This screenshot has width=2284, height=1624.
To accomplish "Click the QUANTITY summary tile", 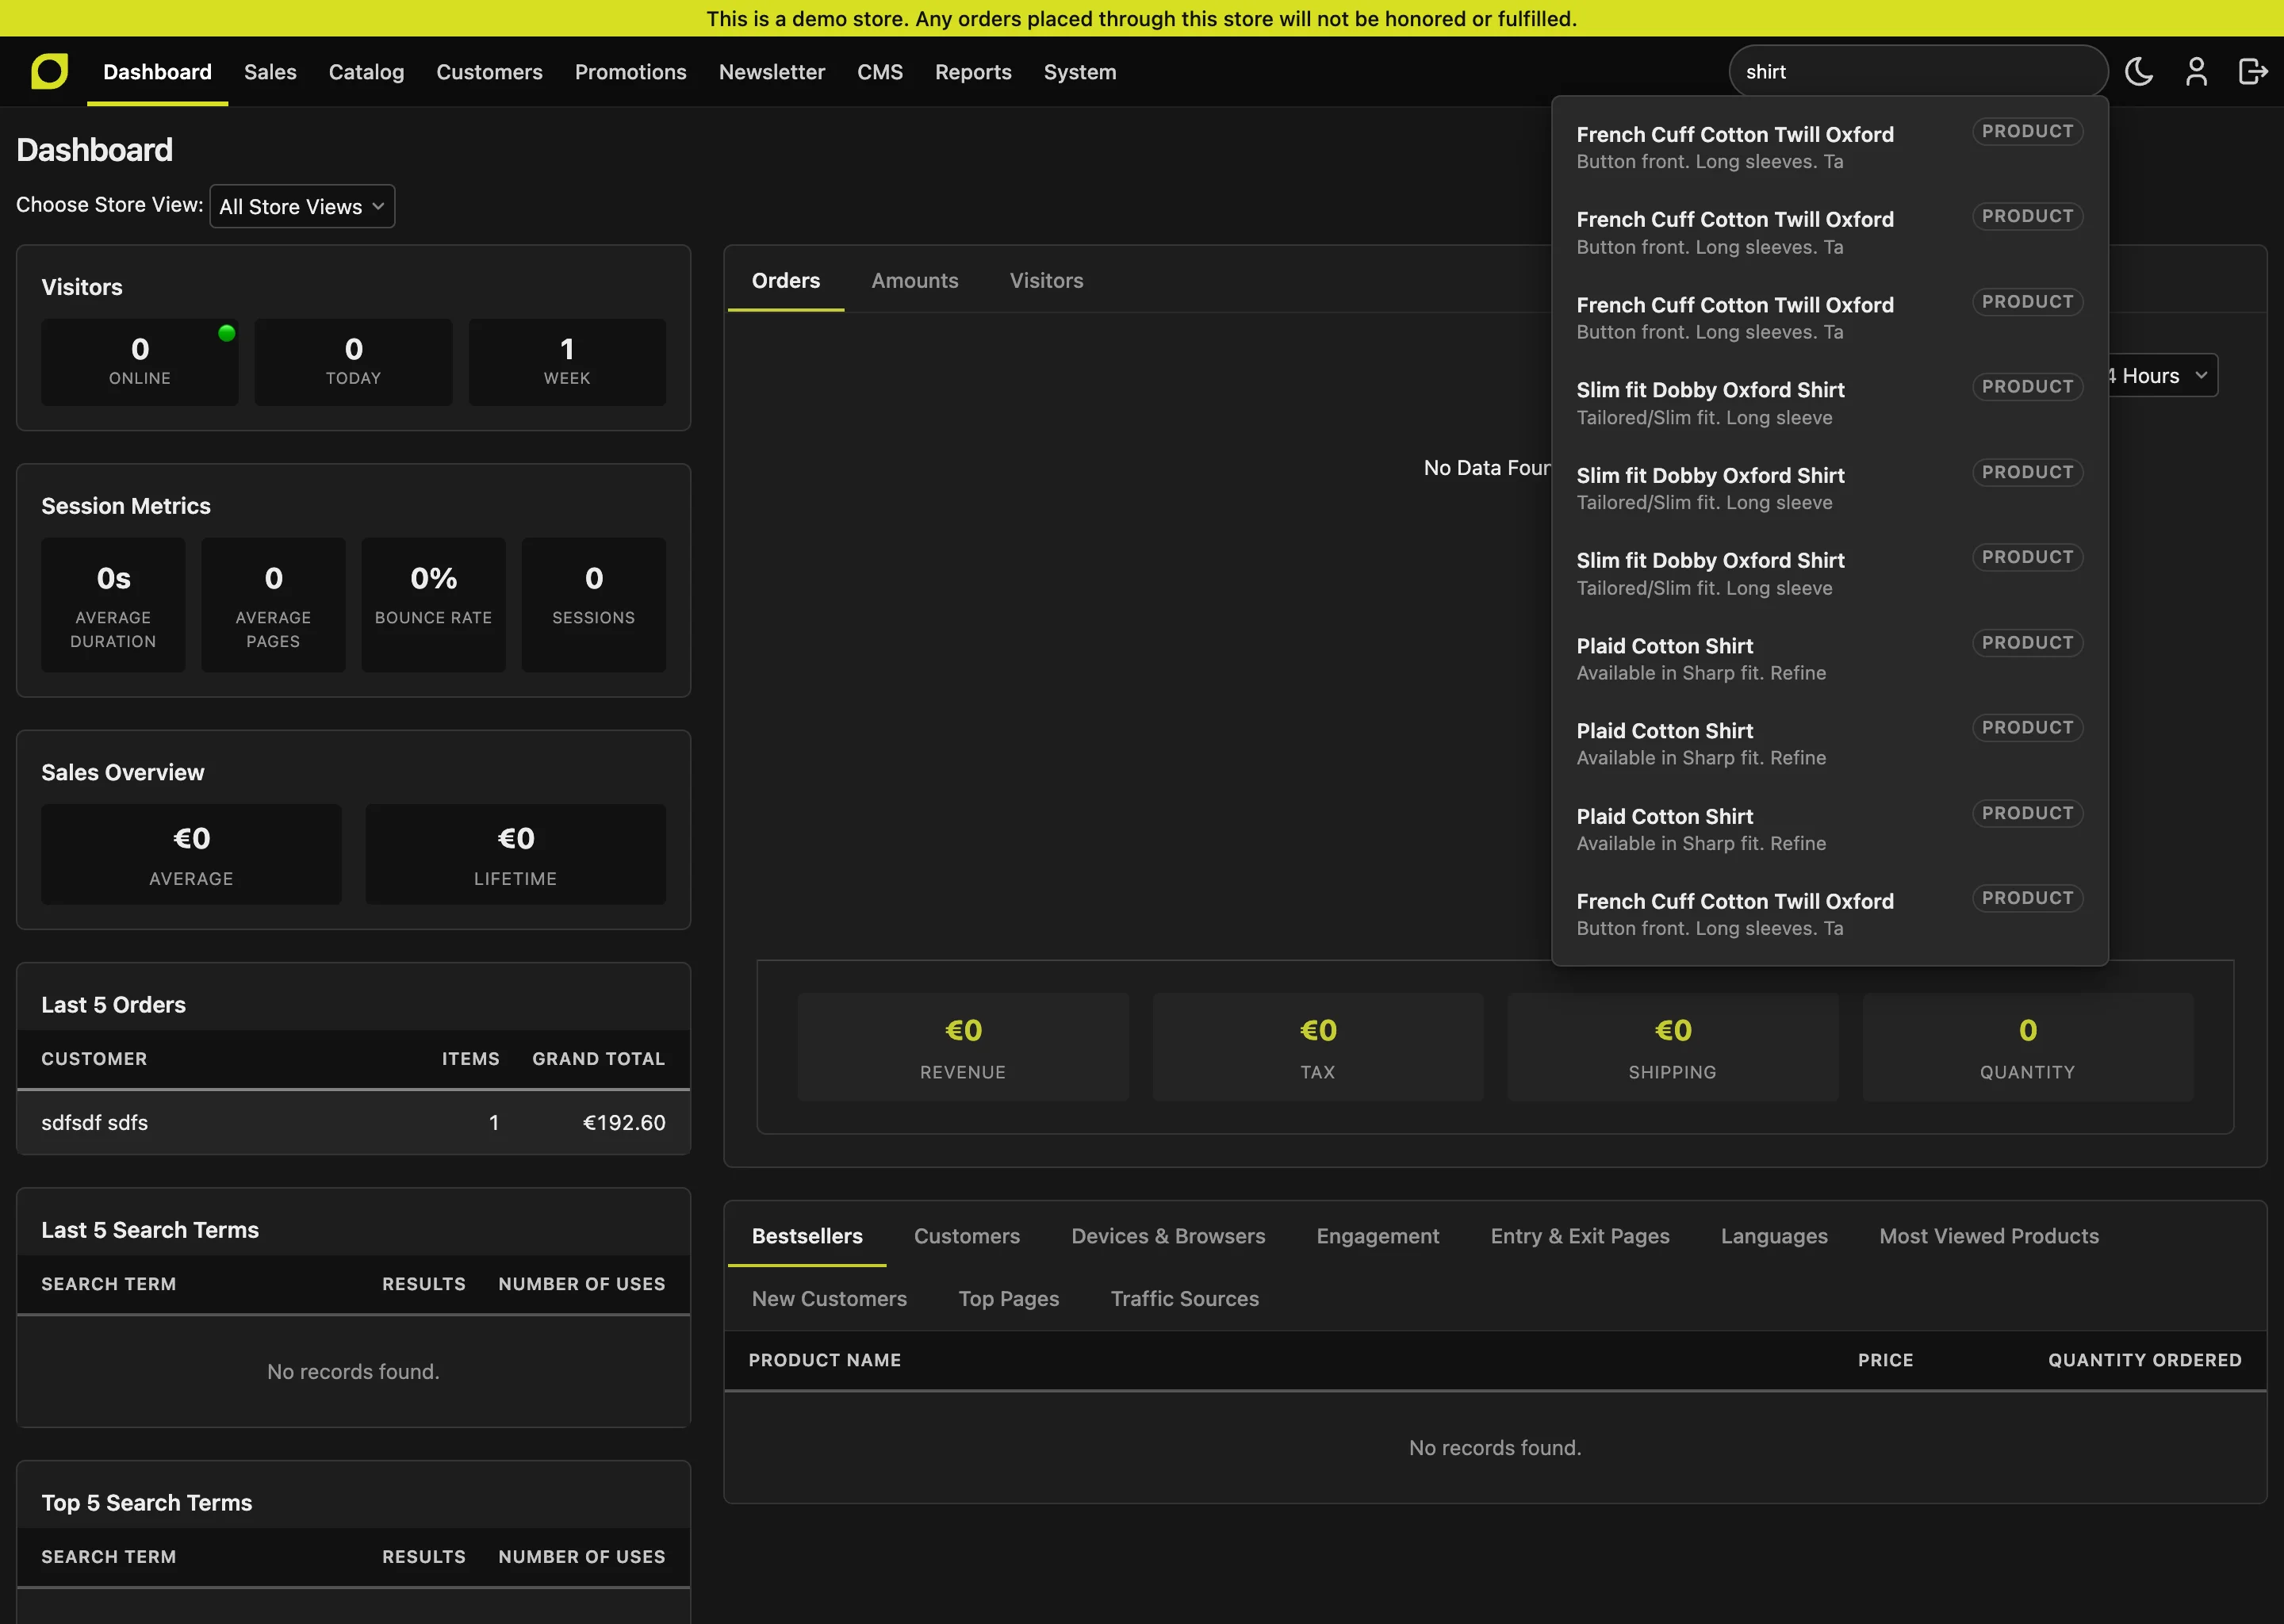I will click(x=2028, y=1047).
